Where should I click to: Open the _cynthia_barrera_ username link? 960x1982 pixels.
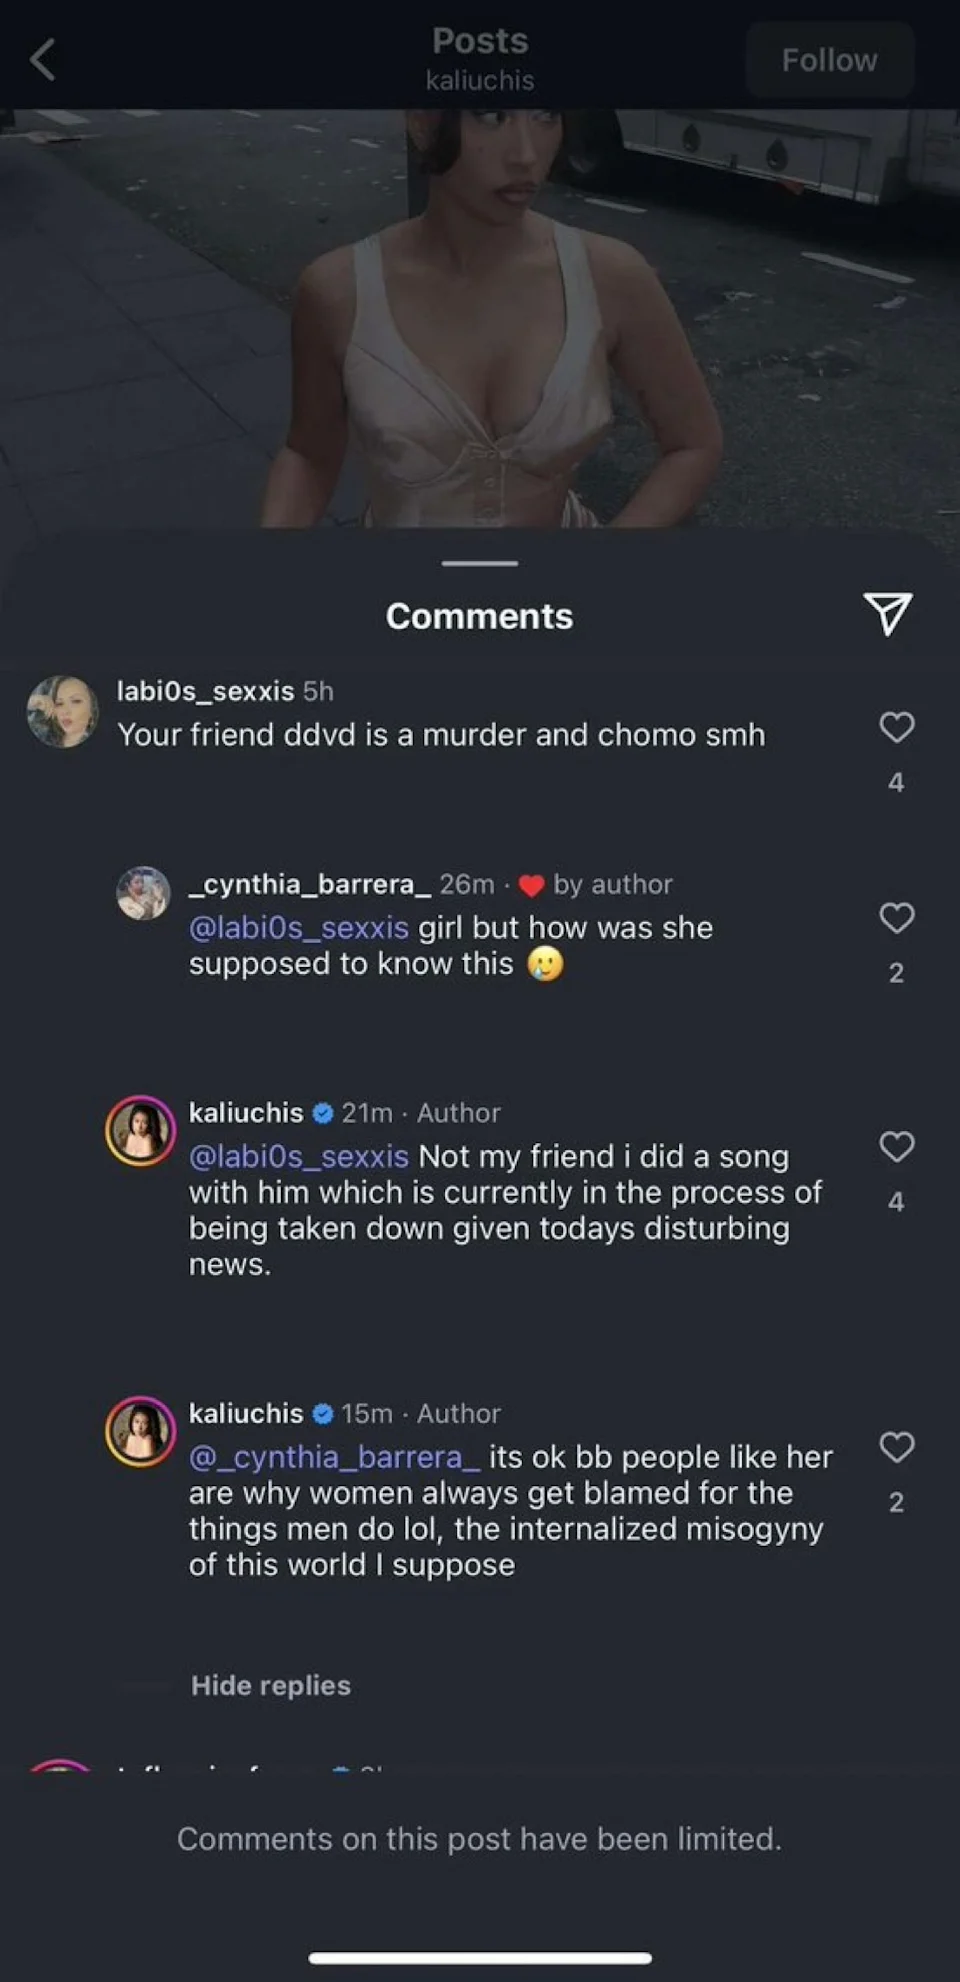(x=310, y=884)
